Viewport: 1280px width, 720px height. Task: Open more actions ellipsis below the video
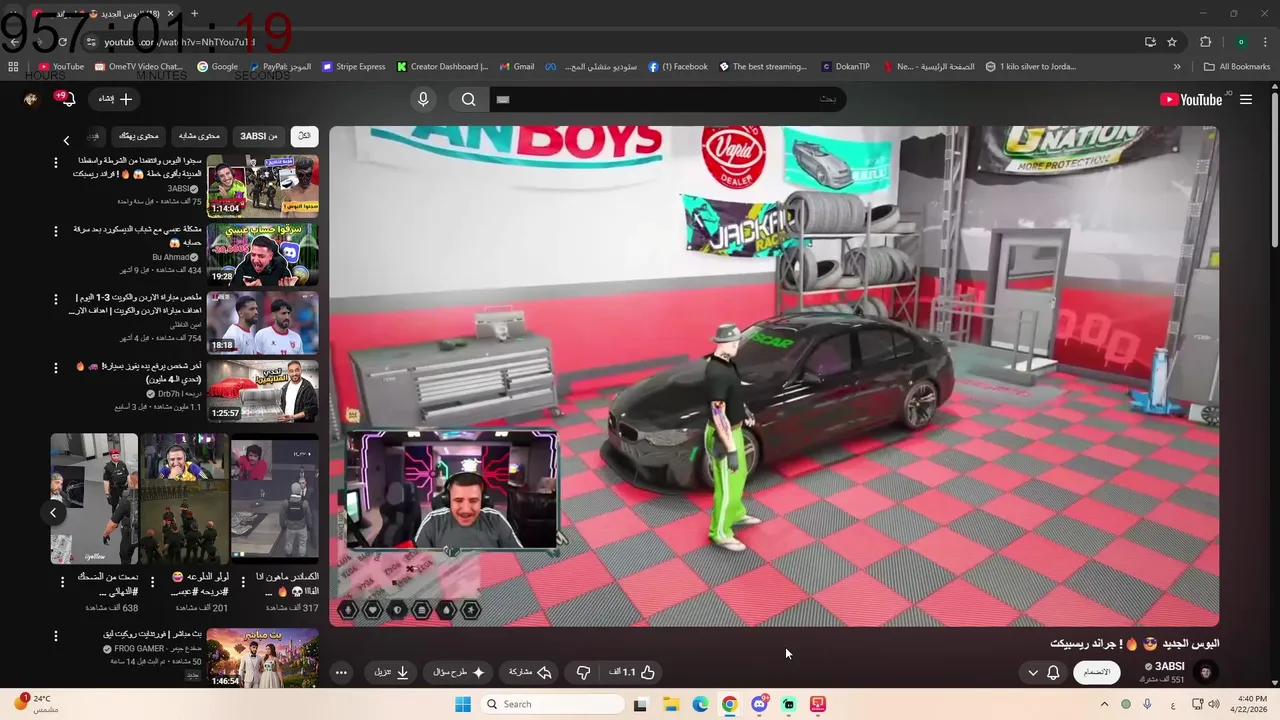click(x=341, y=672)
